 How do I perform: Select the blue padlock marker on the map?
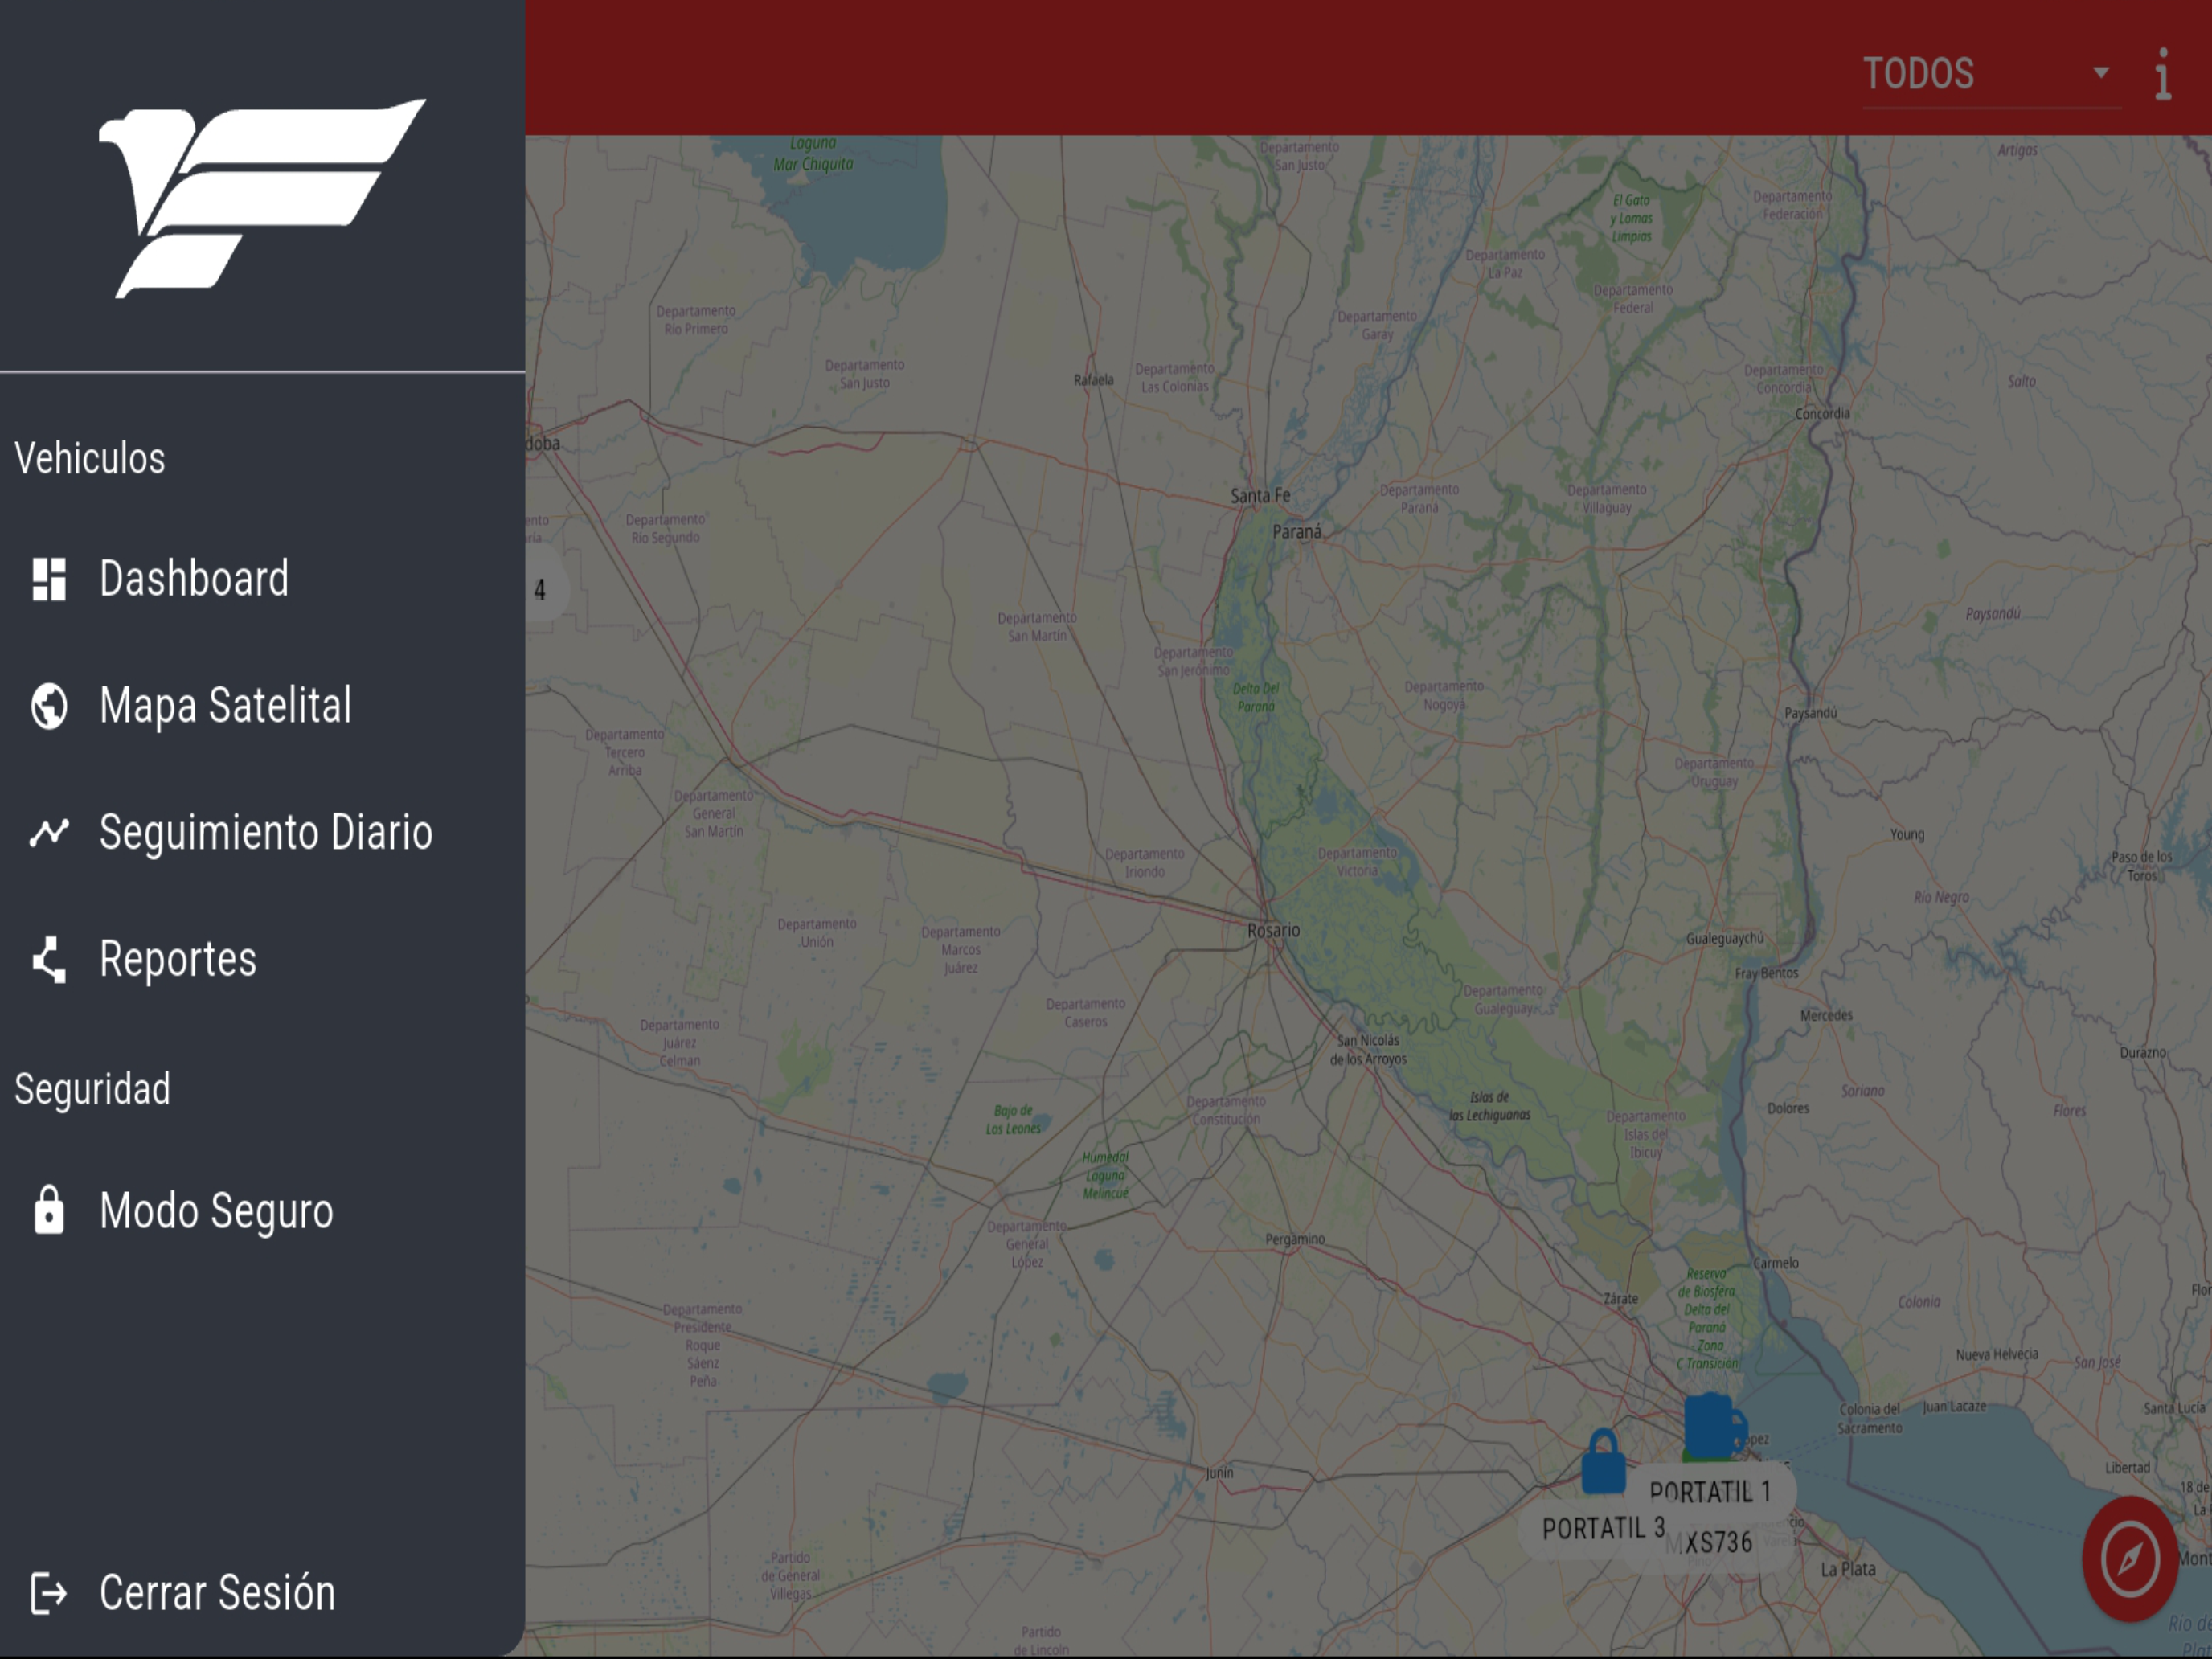1603,1462
